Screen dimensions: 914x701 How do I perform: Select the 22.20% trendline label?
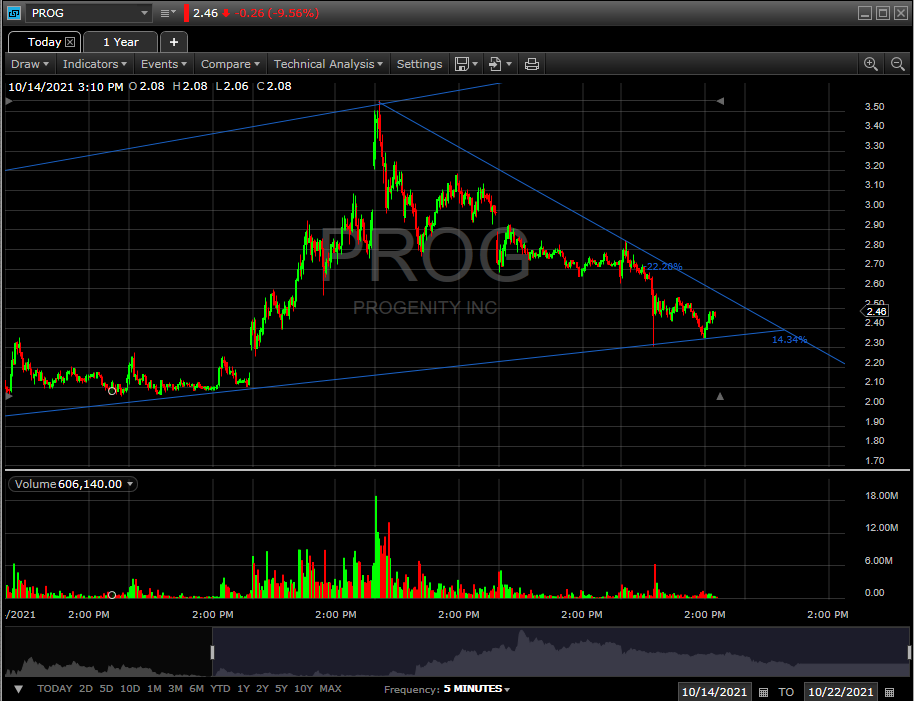point(665,266)
